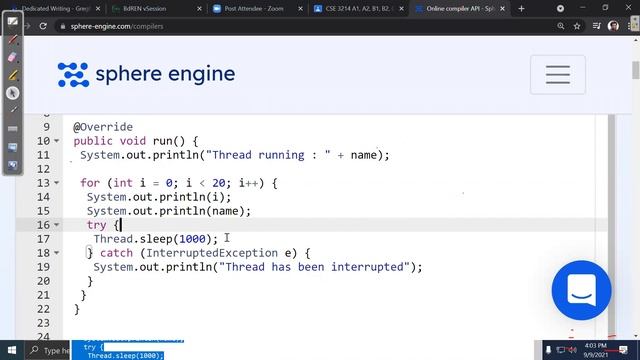Open the notification center icon
Image resolution: width=640 pixels, height=360 pixels.
point(623,350)
